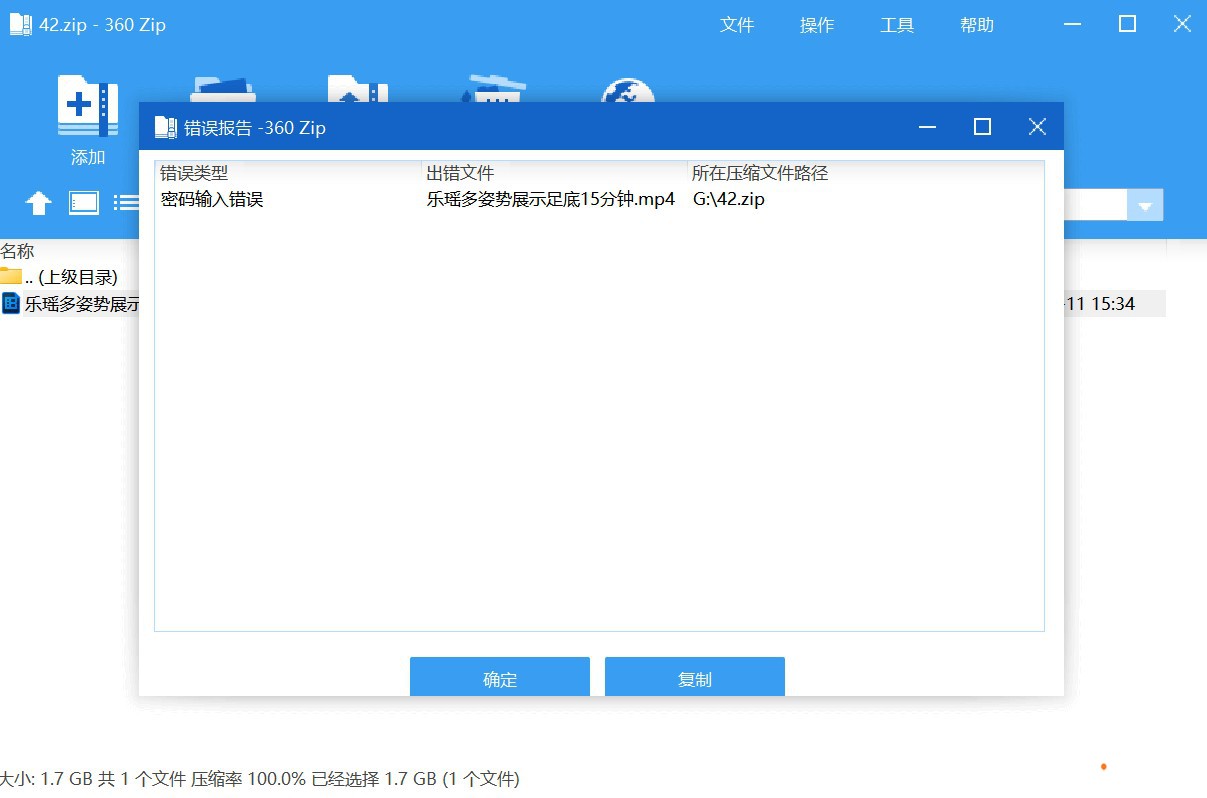
Task: Open the 操作 menu
Action: 816,25
